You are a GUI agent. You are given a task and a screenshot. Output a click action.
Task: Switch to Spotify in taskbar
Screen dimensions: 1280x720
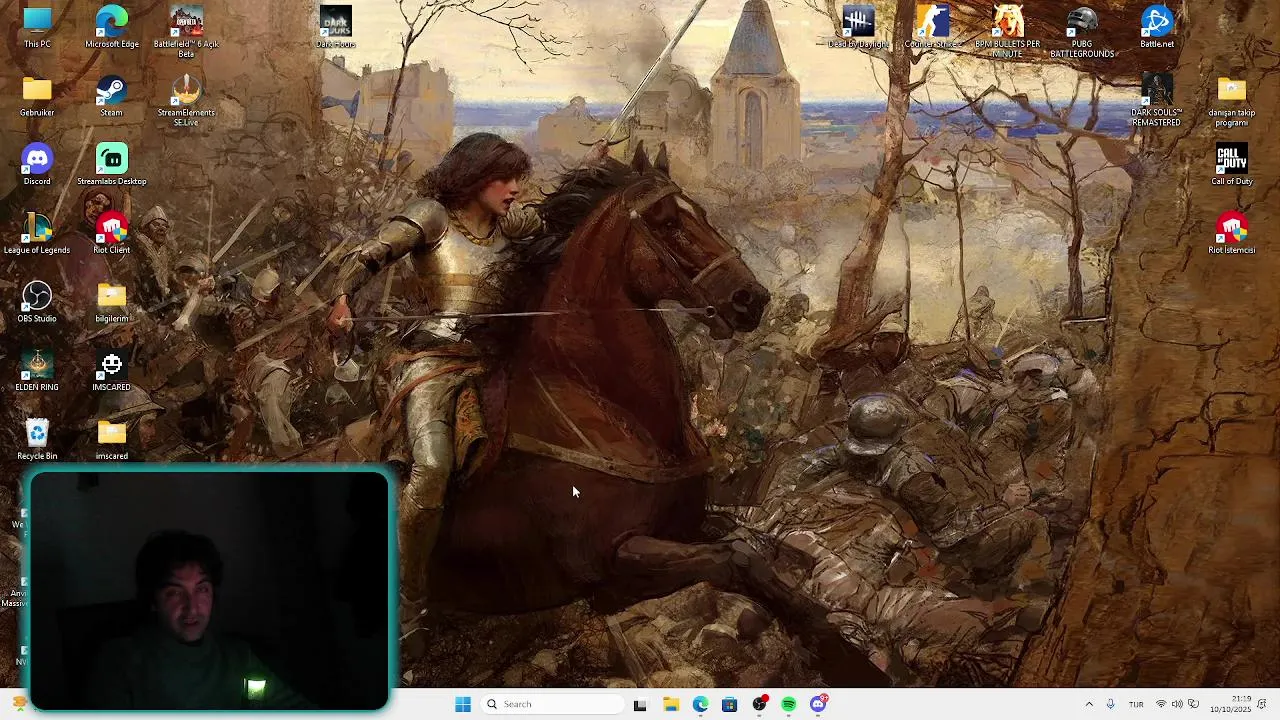(x=789, y=704)
